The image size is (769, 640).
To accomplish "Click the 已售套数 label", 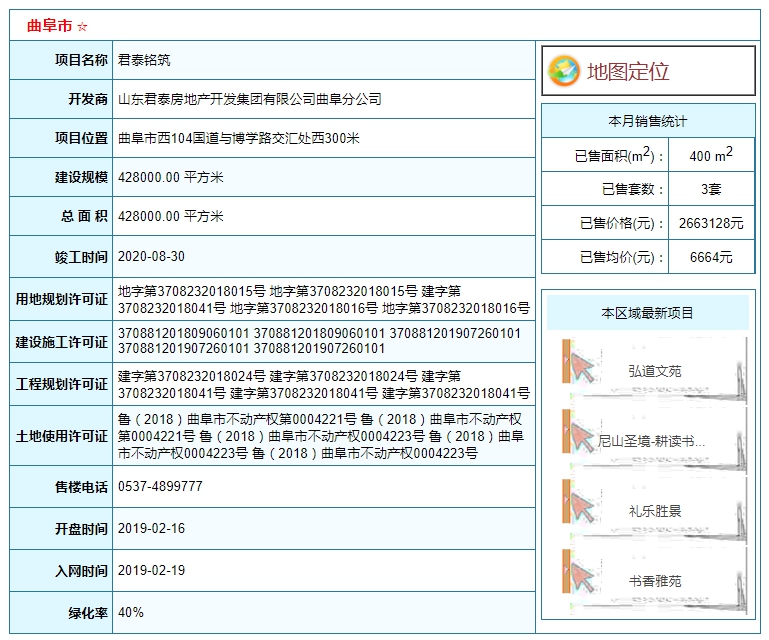I will (633, 189).
